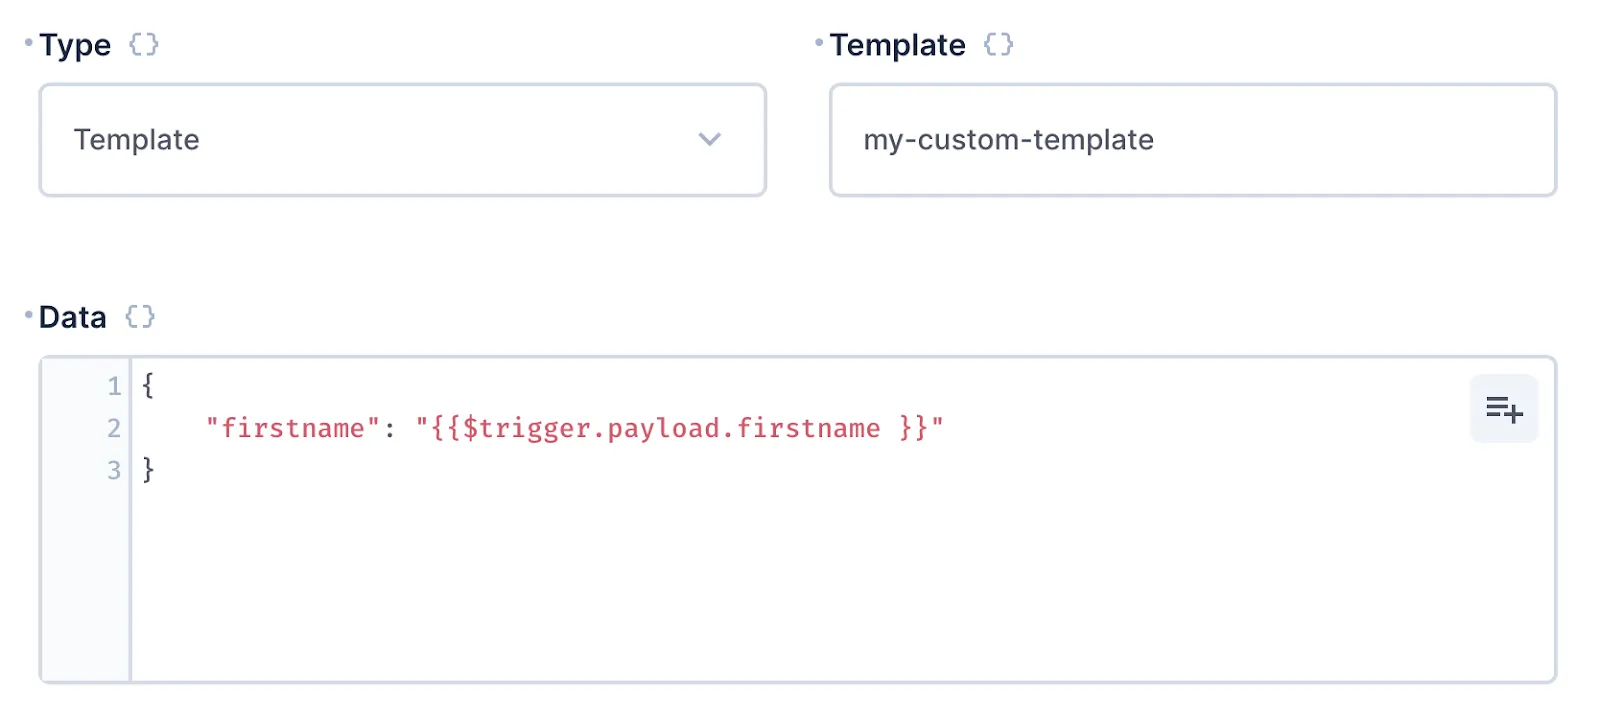Click the curly braces icon beside Template

(998, 45)
